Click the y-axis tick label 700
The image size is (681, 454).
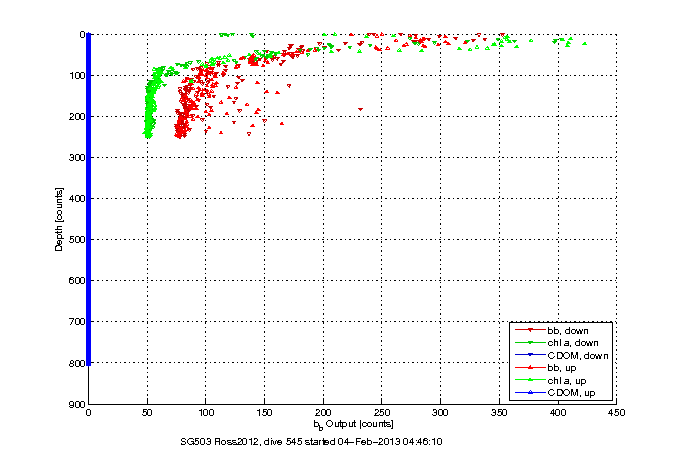[77, 321]
